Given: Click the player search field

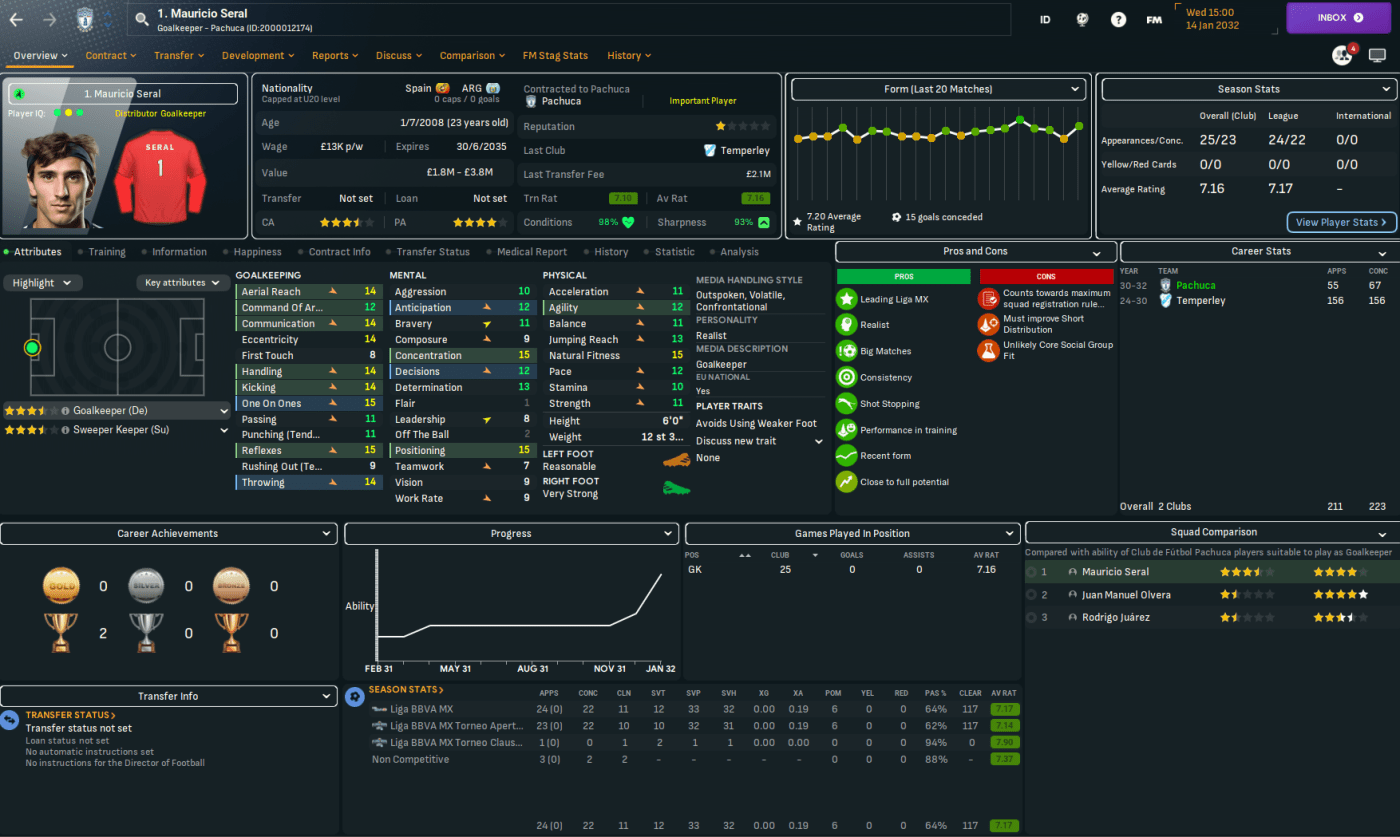Looking at the screenshot, I should click(x=570, y=19).
